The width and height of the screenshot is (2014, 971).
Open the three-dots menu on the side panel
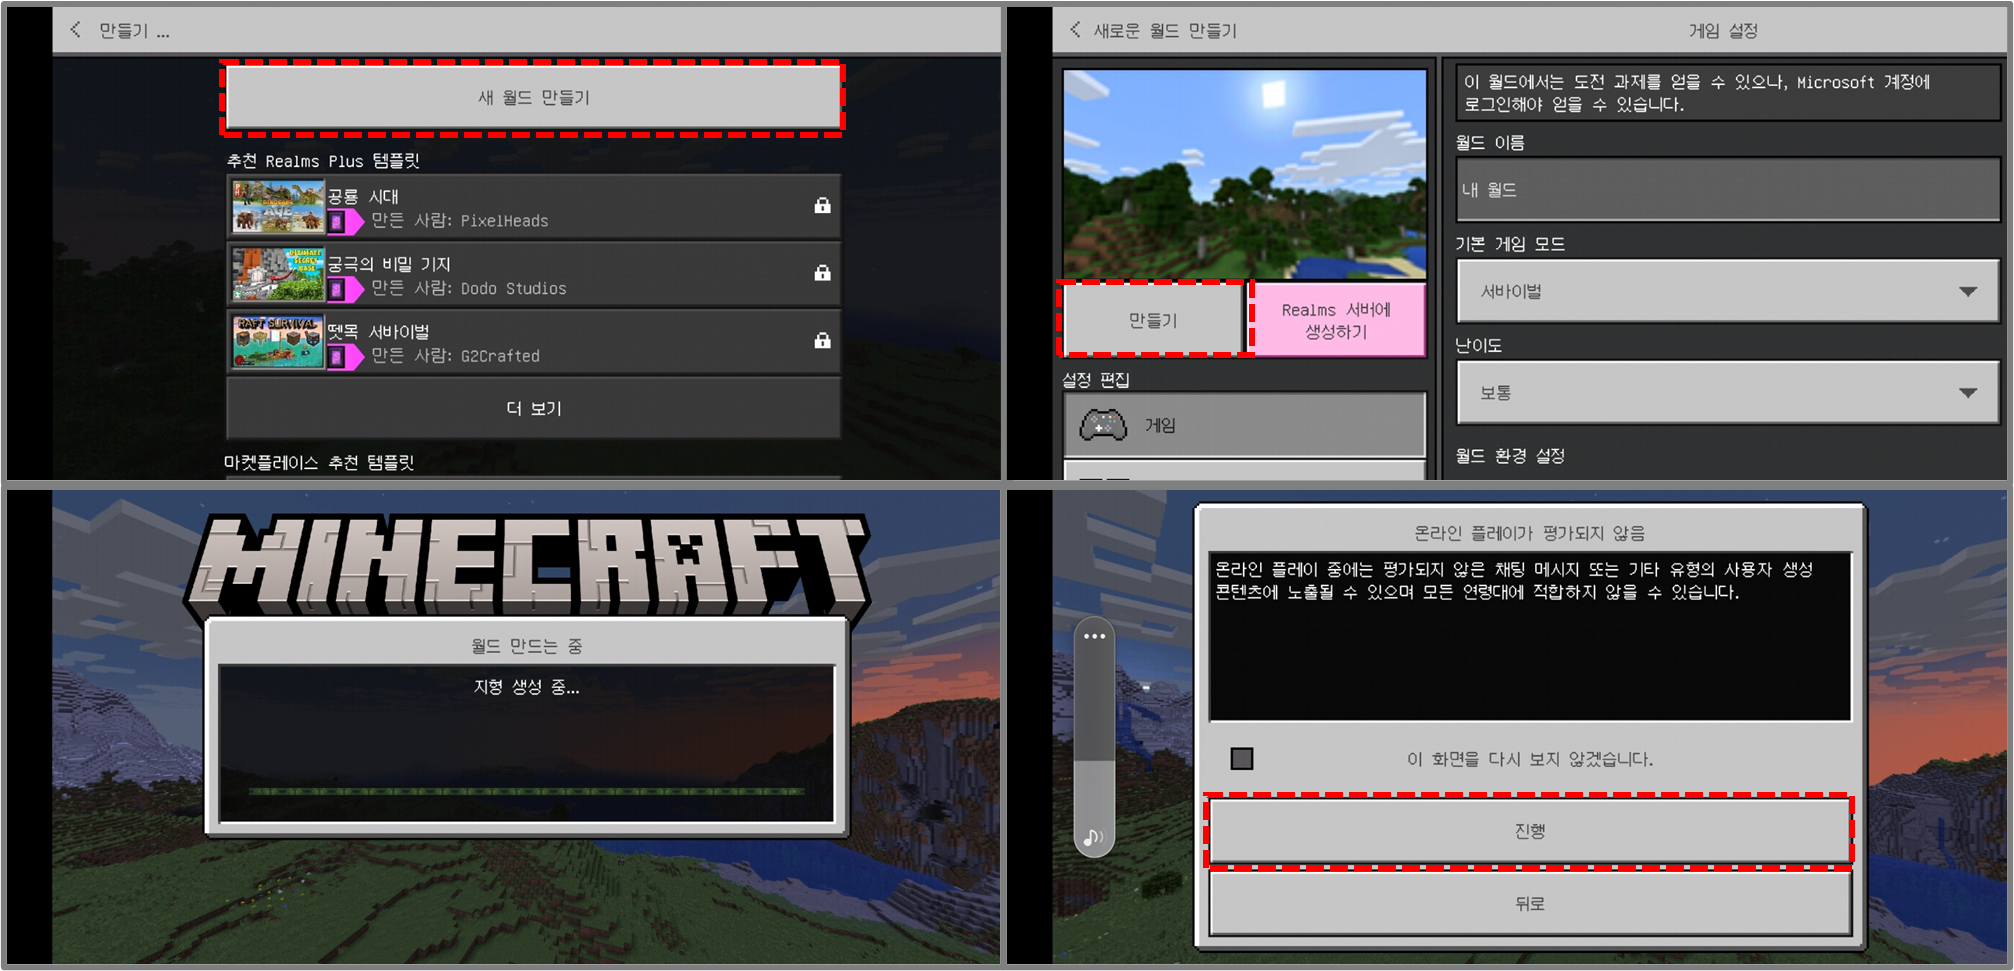tap(1095, 636)
